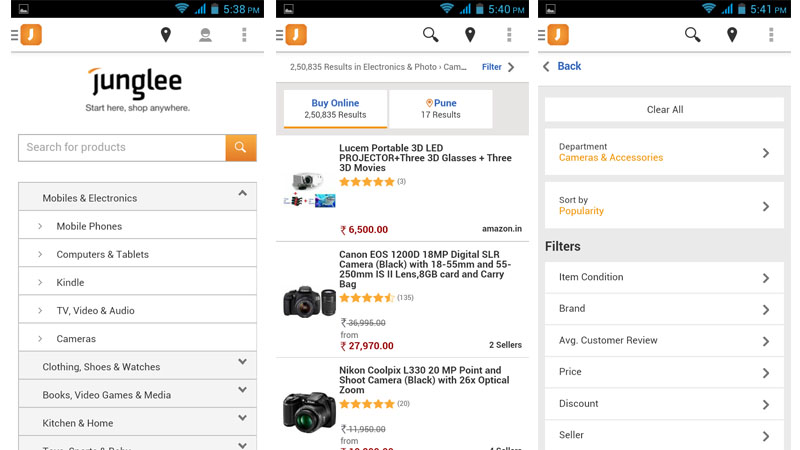Image resolution: width=800 pixels, height=450 pixels.
Task: Click WiFi status icon in first screen
Action: tap(182, 9)
